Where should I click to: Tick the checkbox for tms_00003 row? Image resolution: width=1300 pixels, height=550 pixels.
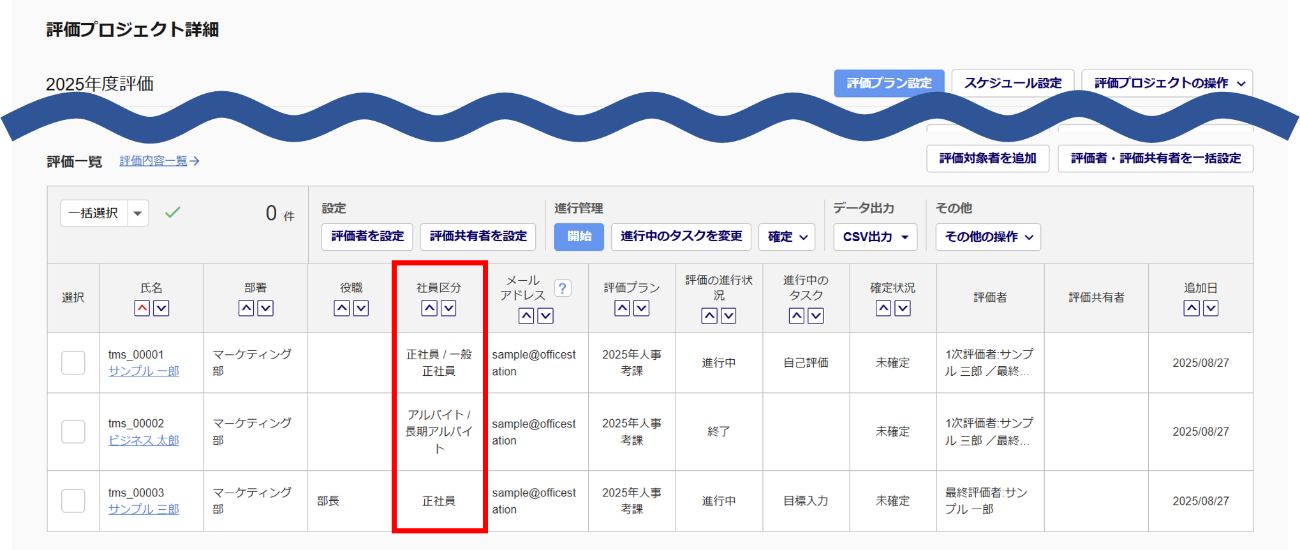[x=73, y=500]
